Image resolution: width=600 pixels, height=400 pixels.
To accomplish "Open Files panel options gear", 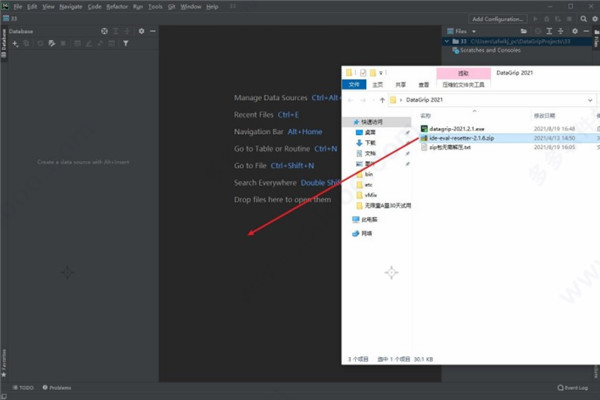I will [x=575, y=31].
